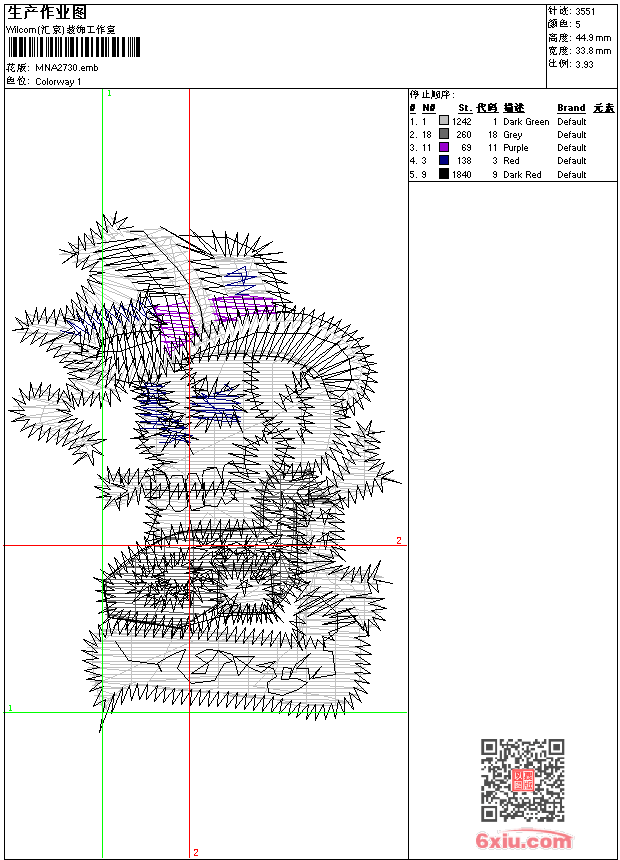Click the light grey Dark Green swatch

click(x=444, y=121)
